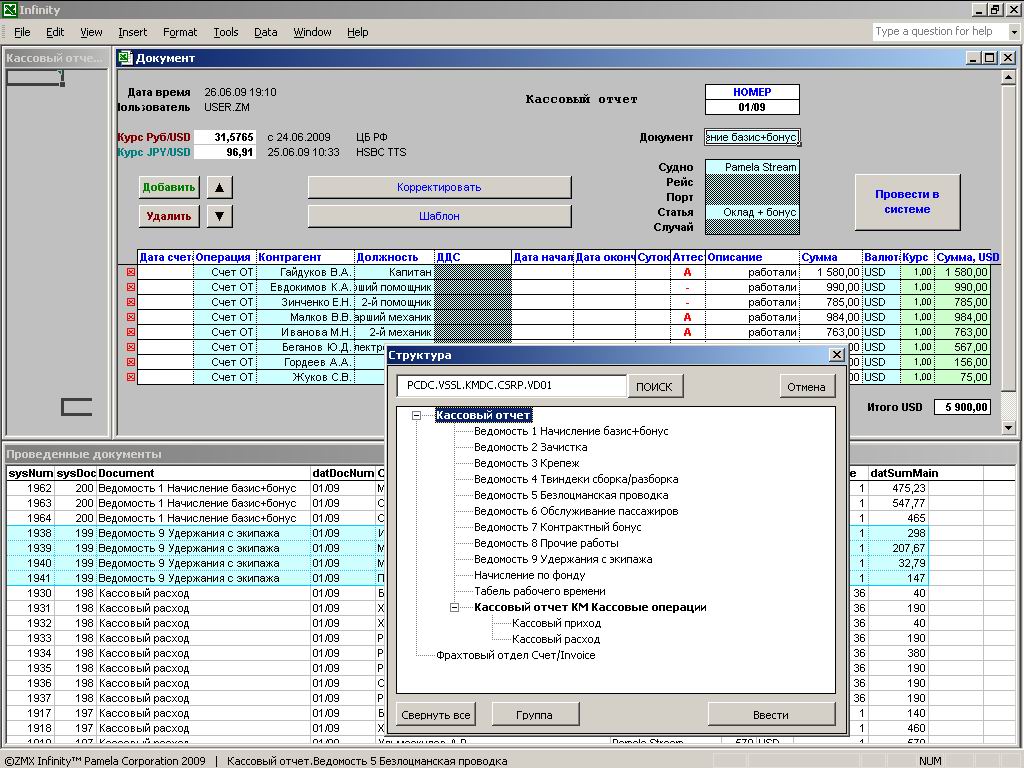Select Ведомость 7 Контрактный бонус item
The height and width of the screenshot is (768, 1024).
pyautogui.click(x=558, y=527)
